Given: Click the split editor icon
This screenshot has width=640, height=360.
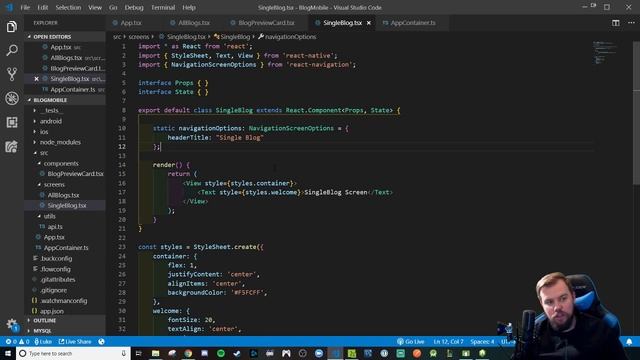Looking at the screenshot, I should pyautogui.click(x=616, y=23).
